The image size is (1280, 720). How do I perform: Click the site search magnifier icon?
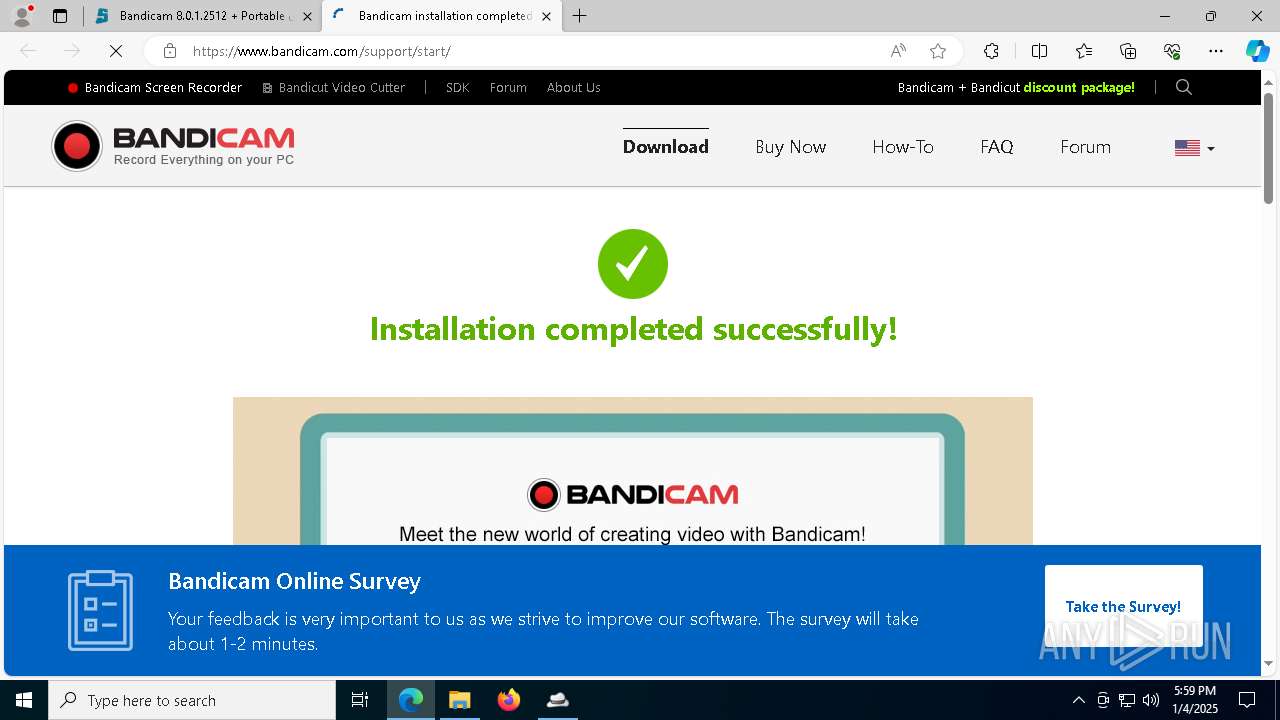1184,87
